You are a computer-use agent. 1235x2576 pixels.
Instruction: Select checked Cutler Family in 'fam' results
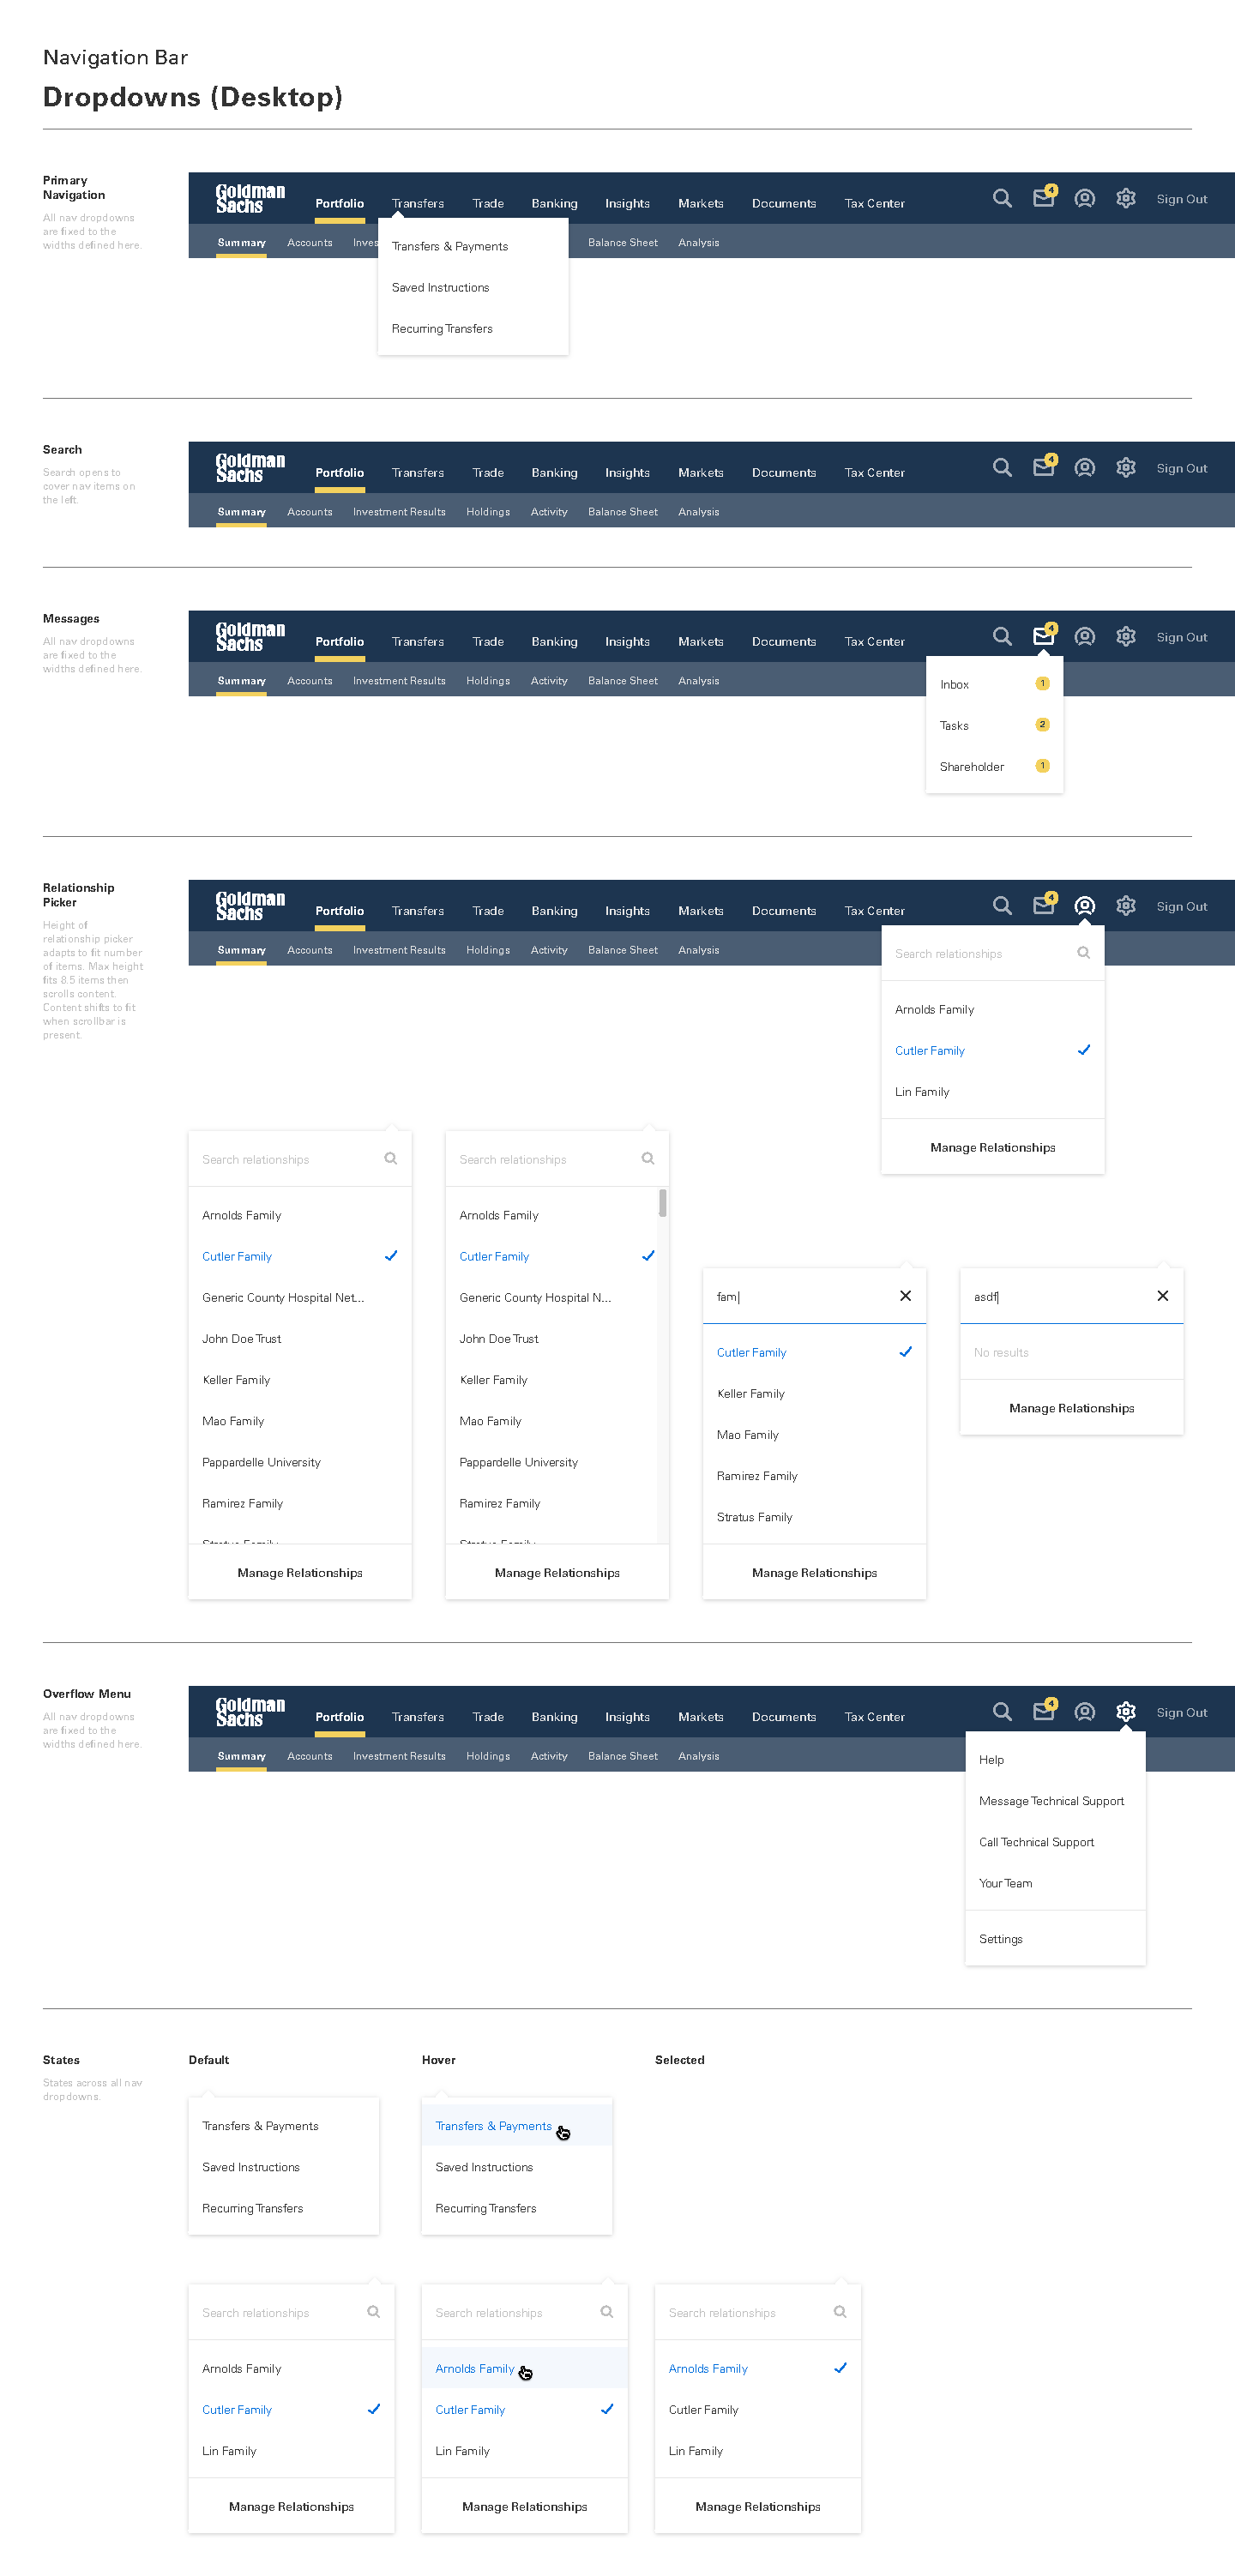[x=814, y=1352]
